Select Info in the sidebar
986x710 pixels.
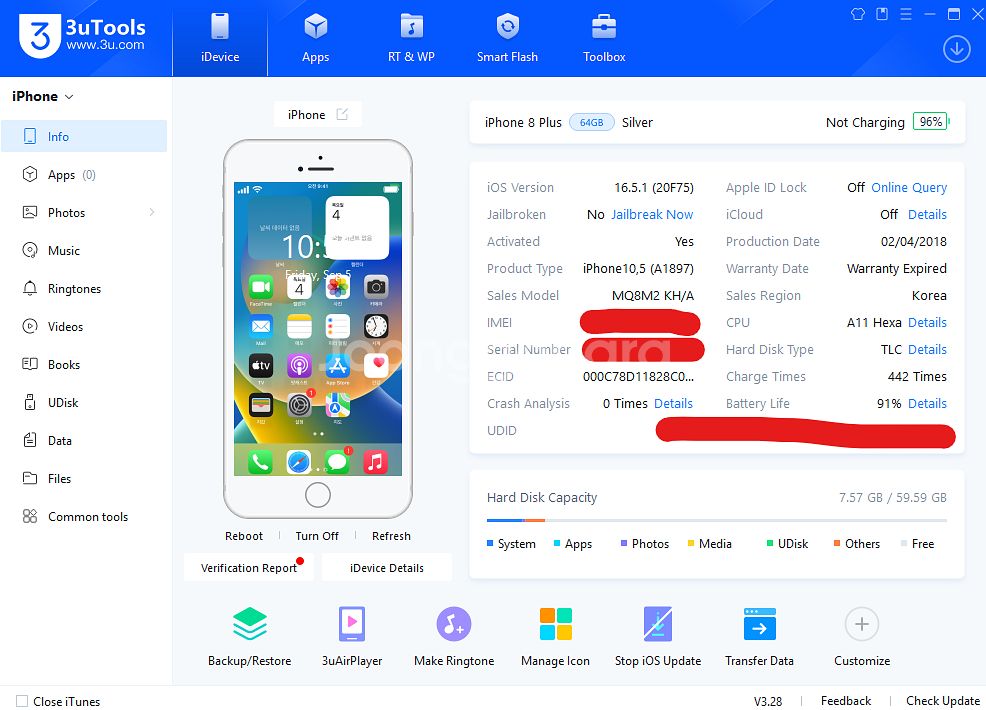click(x=84, y=136)
